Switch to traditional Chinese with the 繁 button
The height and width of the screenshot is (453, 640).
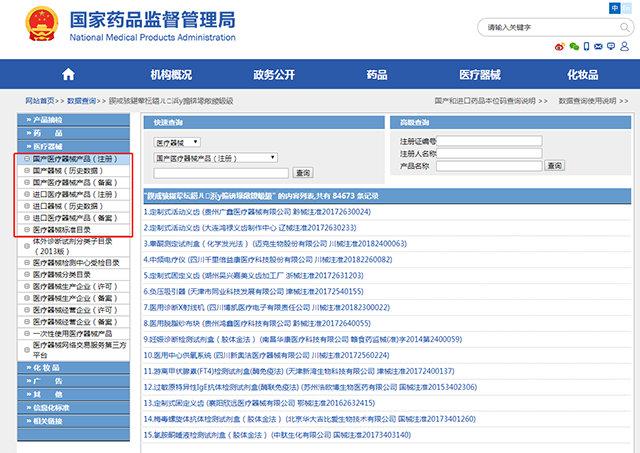[x=627, y=8]
